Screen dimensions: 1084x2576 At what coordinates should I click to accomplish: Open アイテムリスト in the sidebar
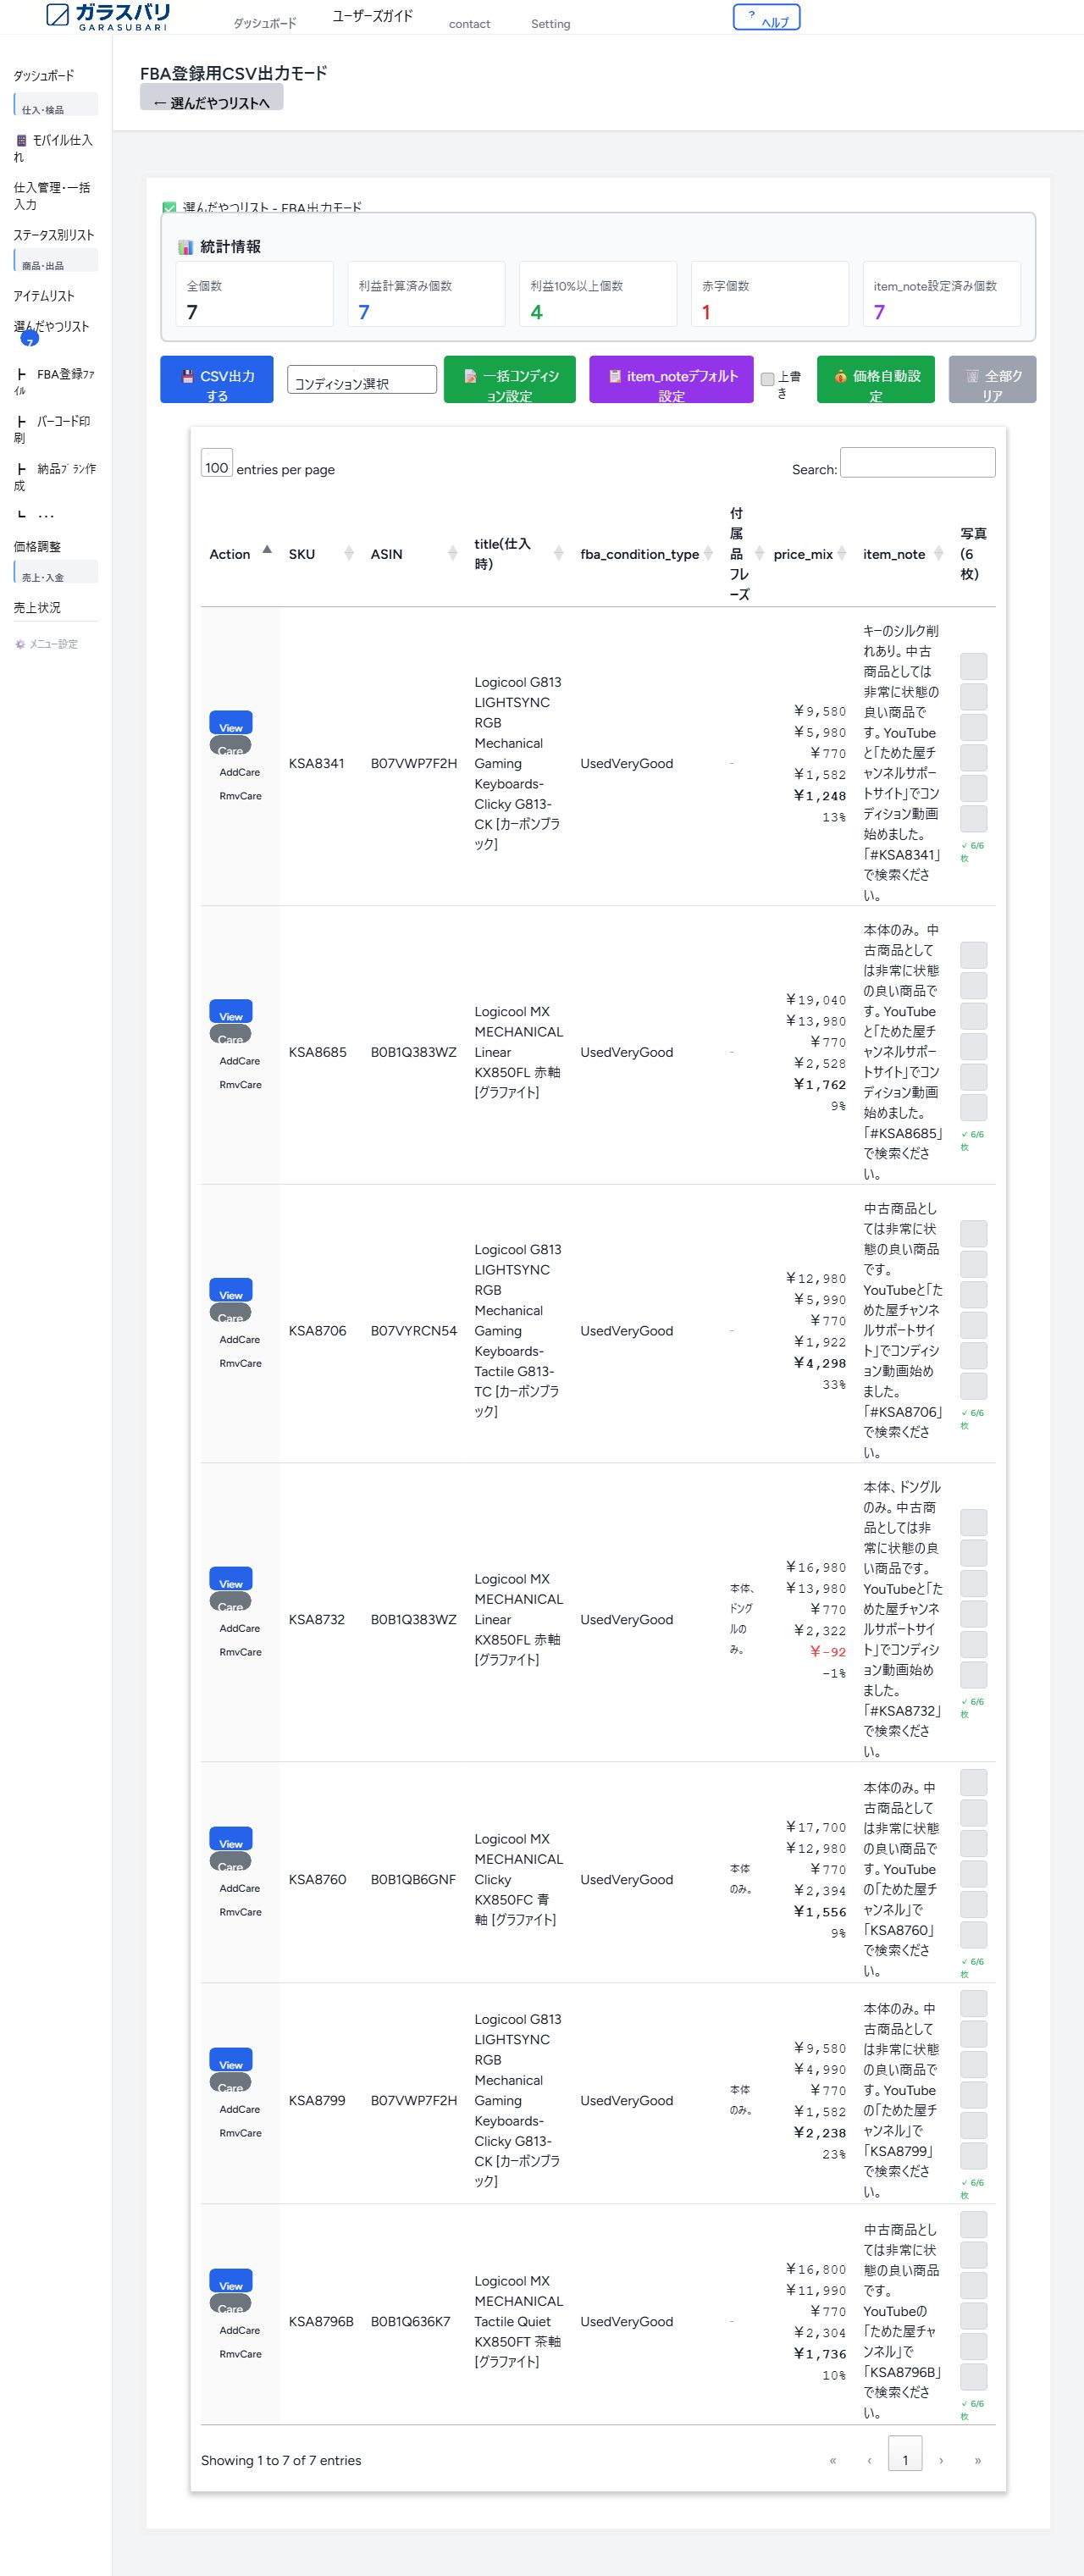pyautogui.click(x=44, y=296)
